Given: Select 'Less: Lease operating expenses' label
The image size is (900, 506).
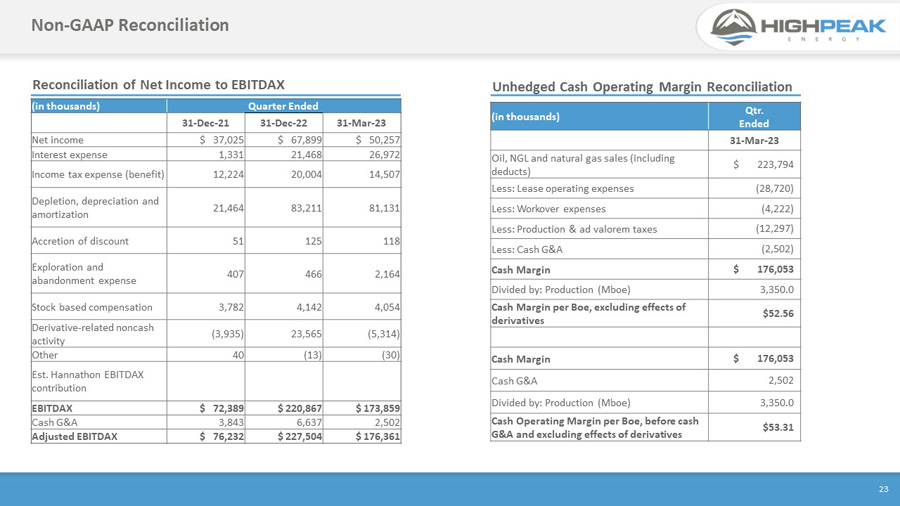Looking at the screenshot, I should [562, 189].
